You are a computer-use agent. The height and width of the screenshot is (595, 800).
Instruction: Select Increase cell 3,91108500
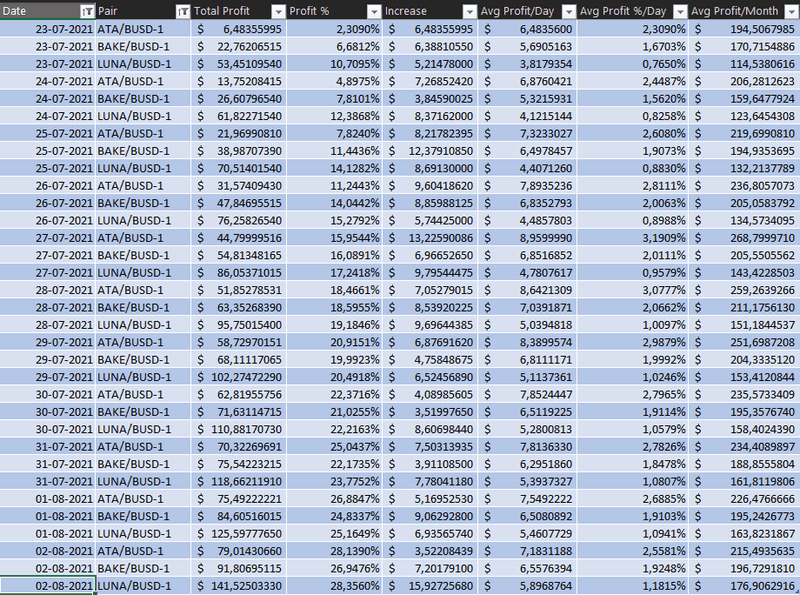coord(430,463)
